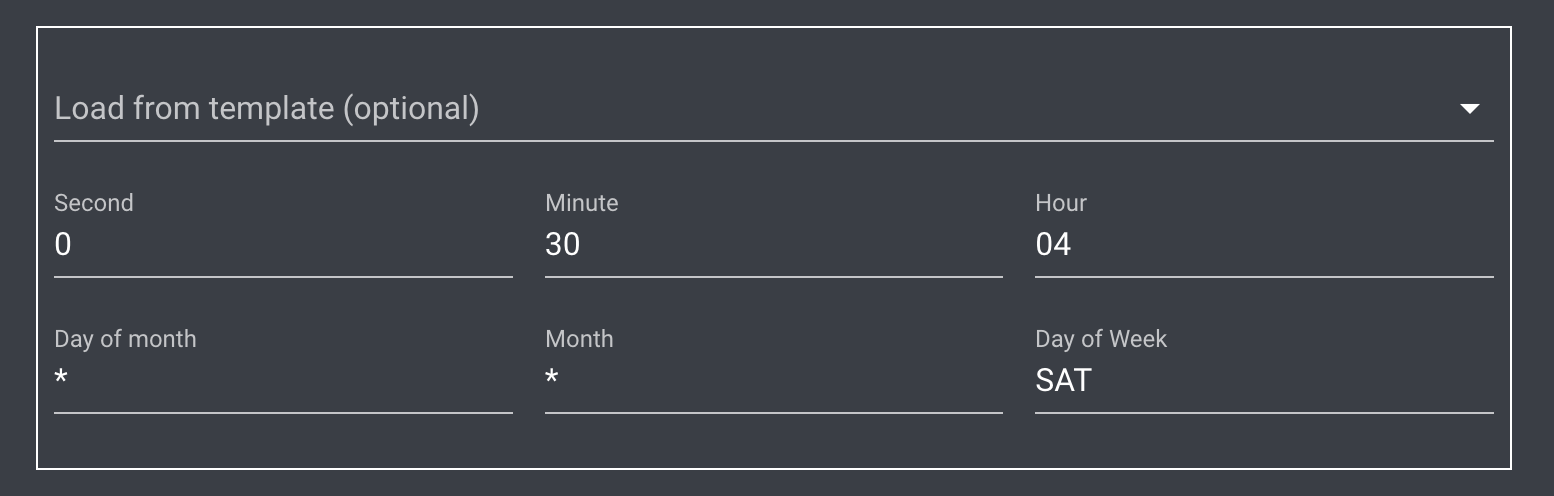Focus the Day of Week input field
Screen dimensions: 1554x496
tap(1263, 381)
